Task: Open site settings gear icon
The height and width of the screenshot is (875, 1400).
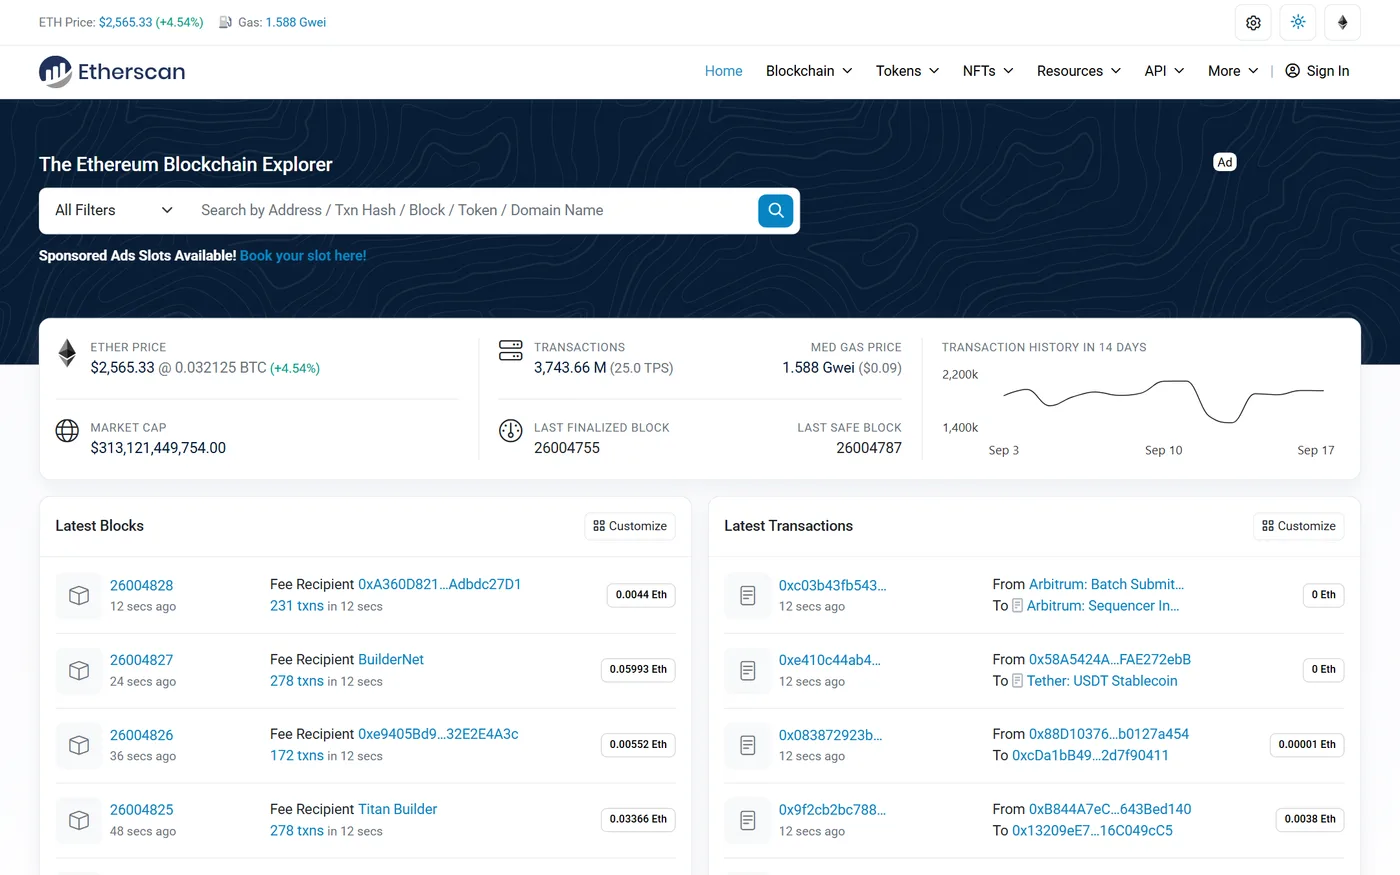Action: 1253,22
